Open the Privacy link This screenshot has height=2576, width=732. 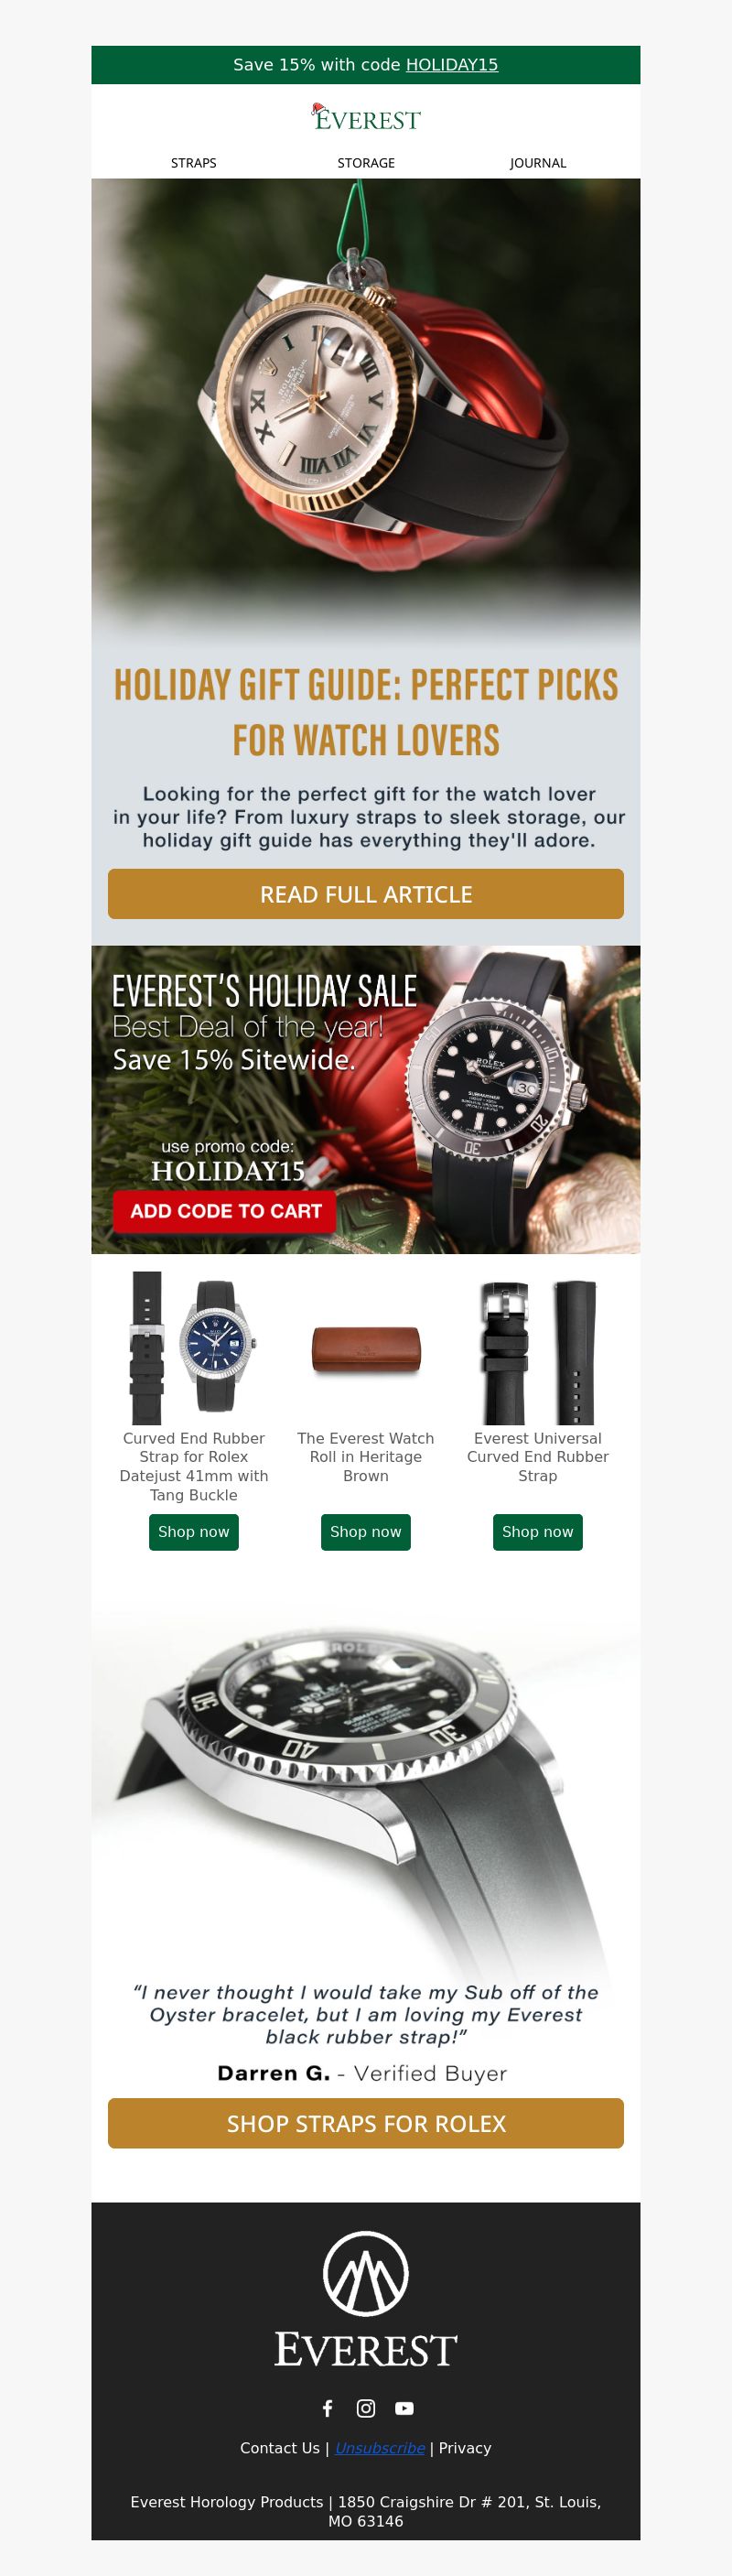[x=465, y=2448]
